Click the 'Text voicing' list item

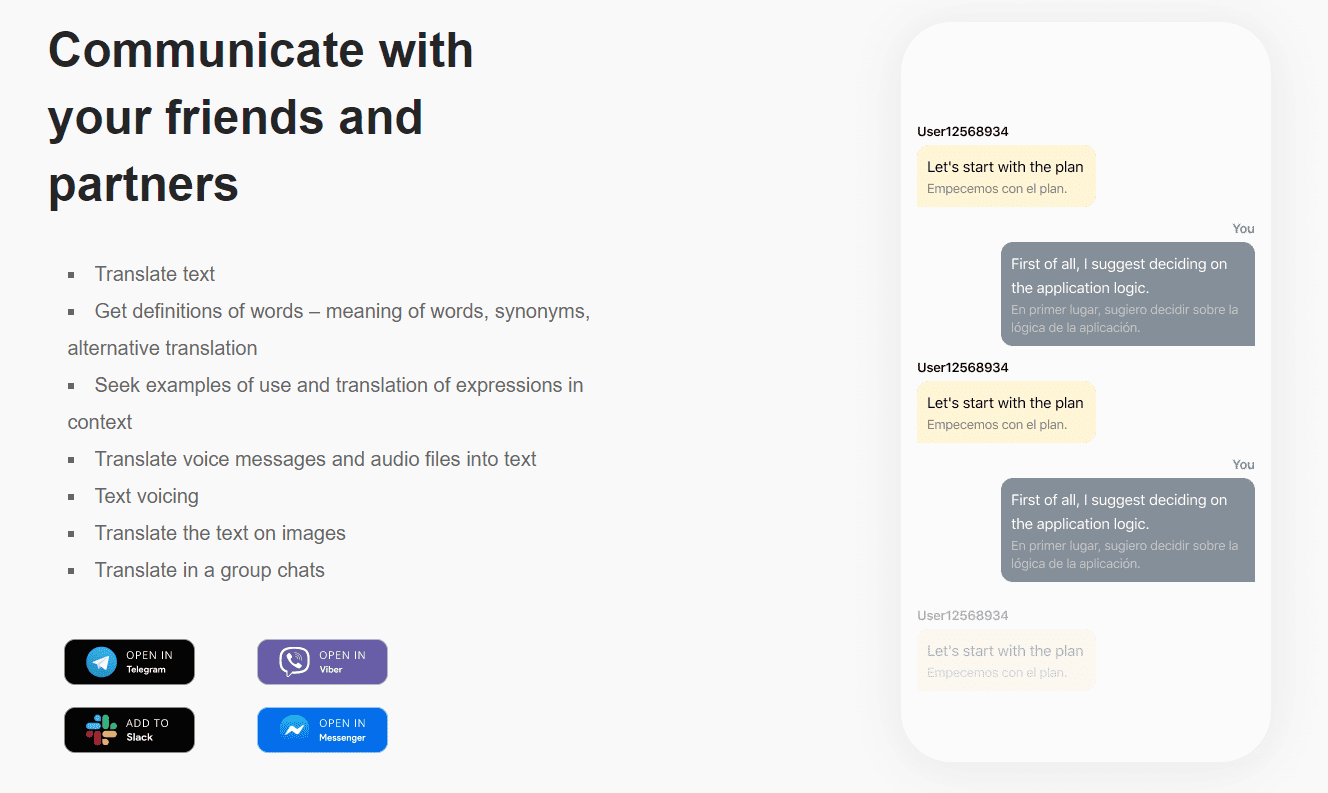[146, 496]
